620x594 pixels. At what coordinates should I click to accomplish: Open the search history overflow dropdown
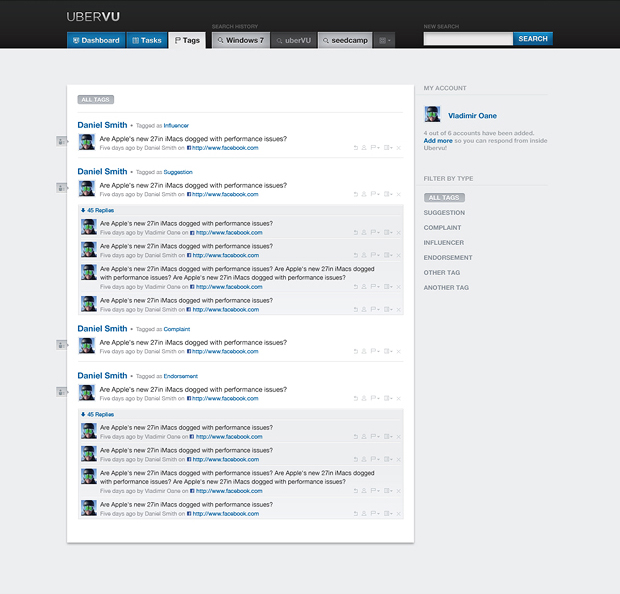pos(385,40)
